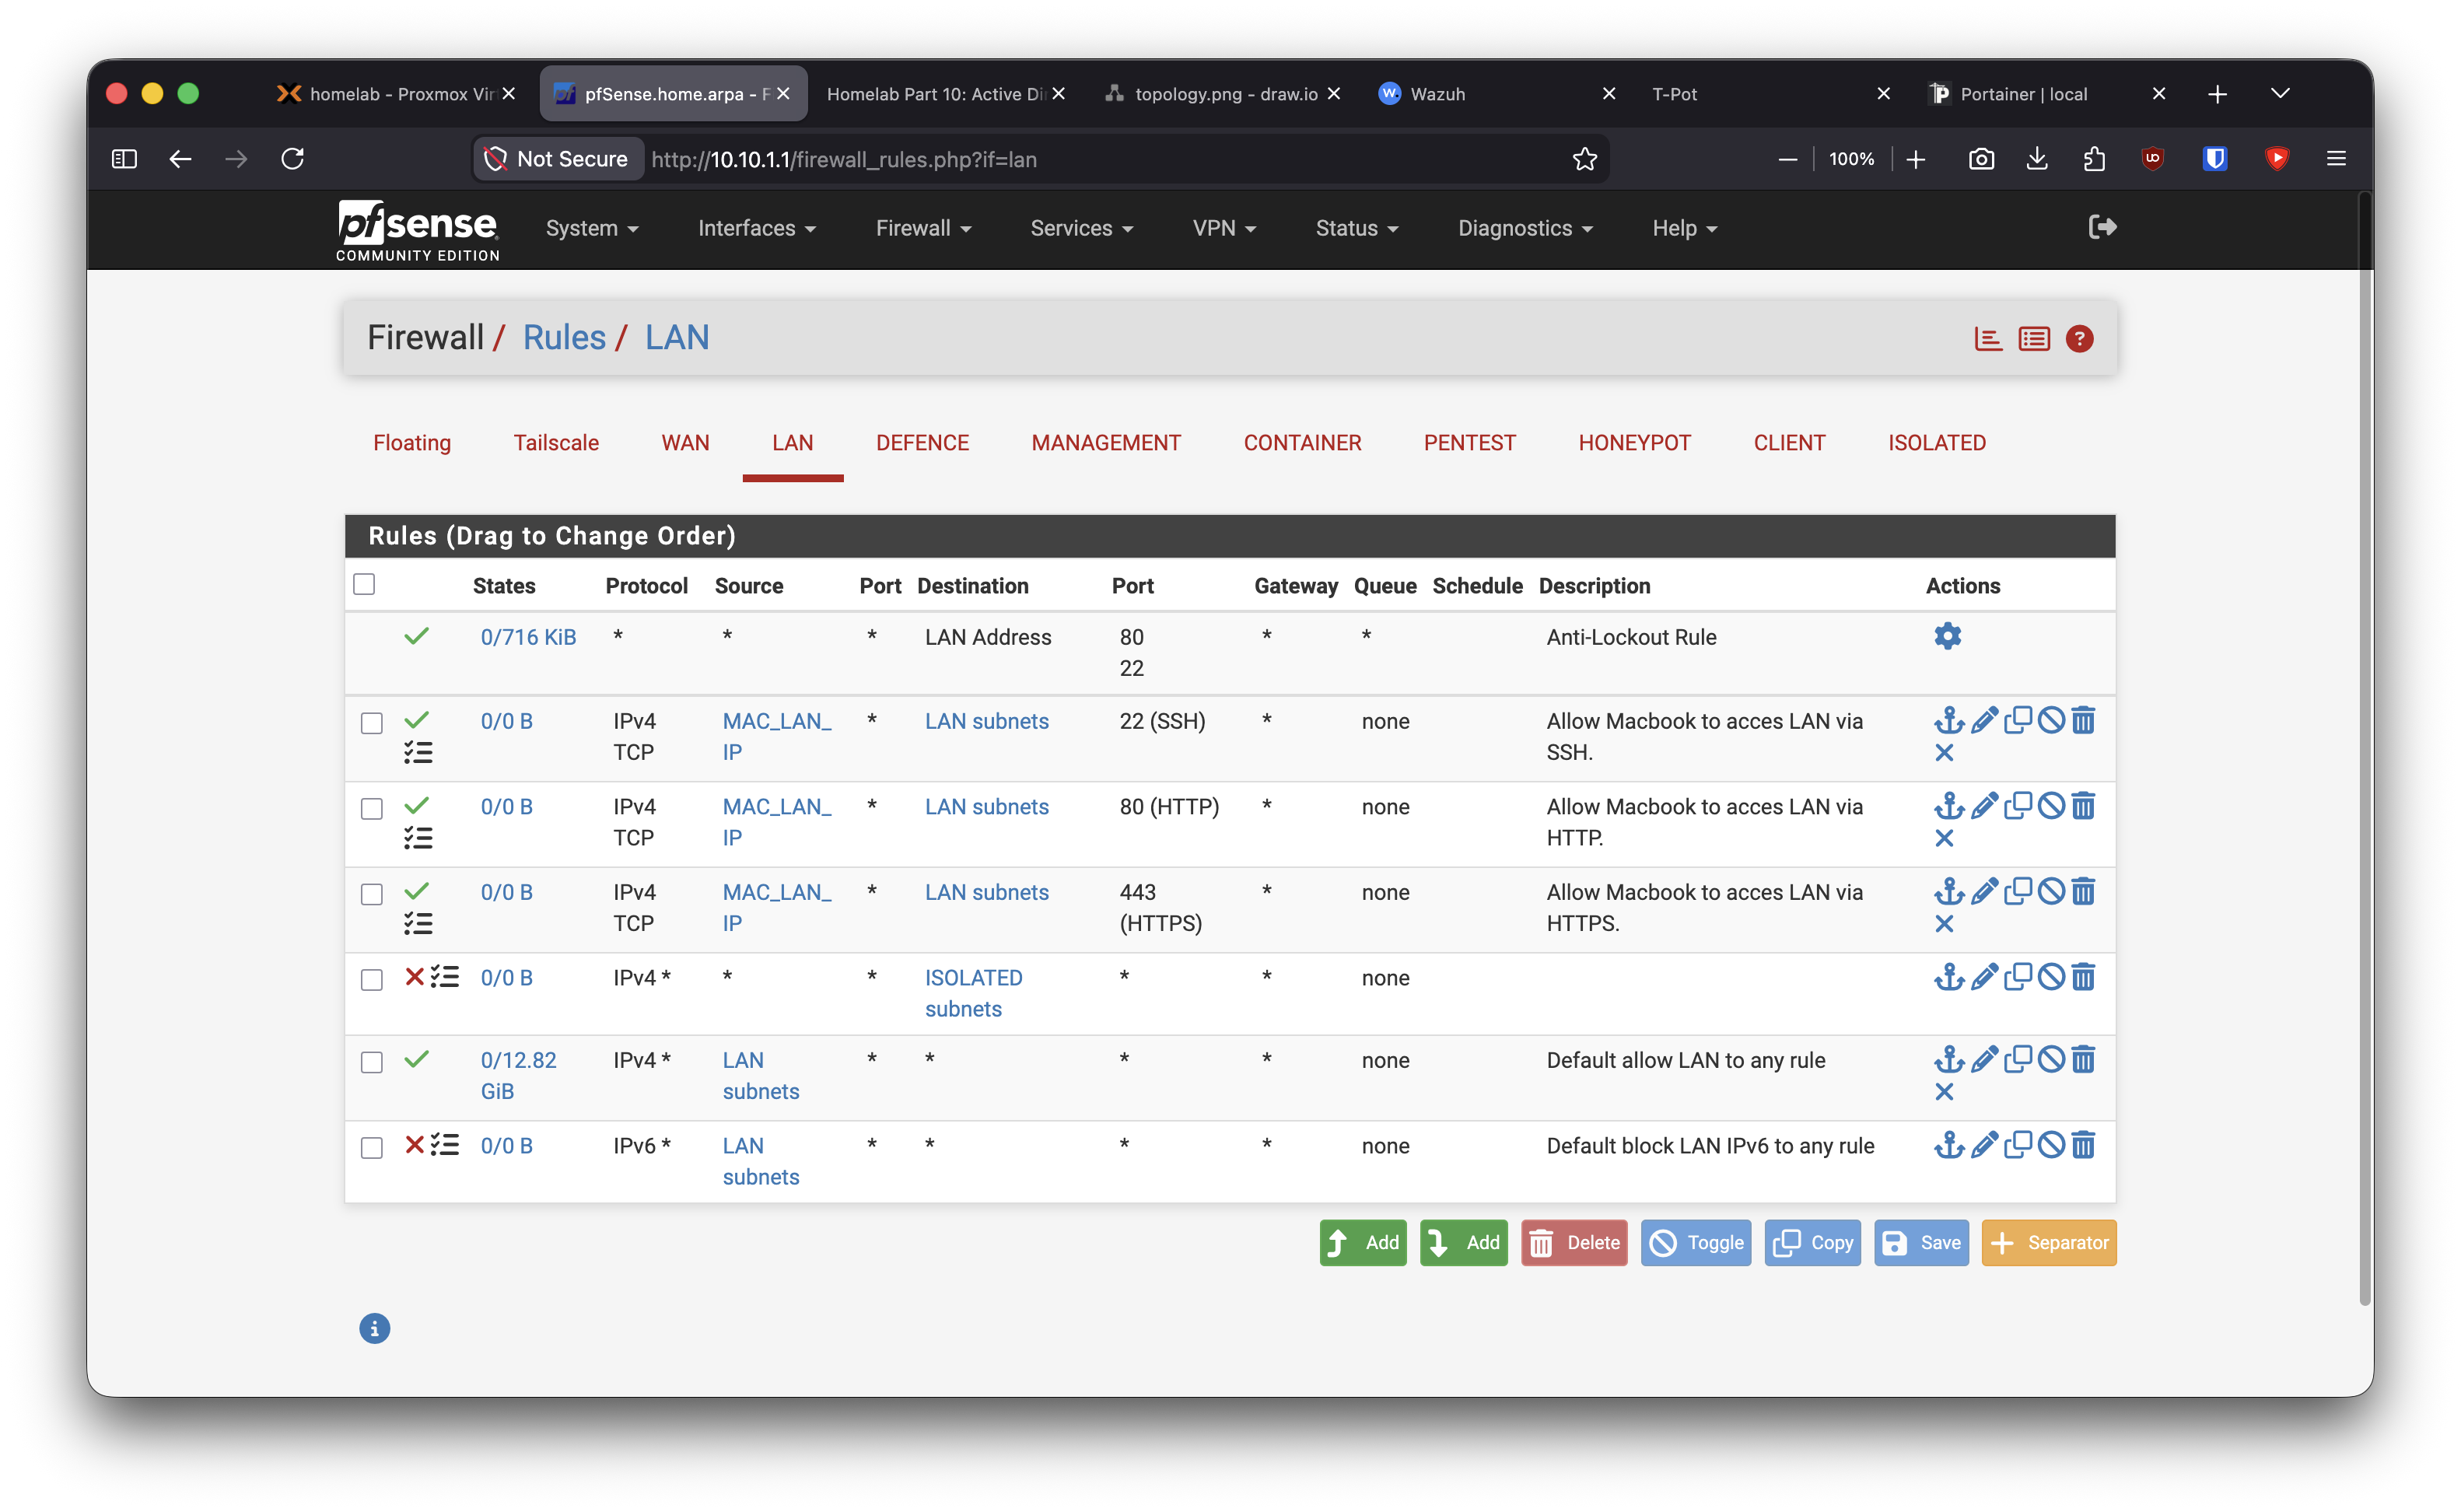The height and width of the screenshot is (1512, 2461).
Task: Open the Services dropdown menu
Action: pyautogui.click(x=1081, y=228)
